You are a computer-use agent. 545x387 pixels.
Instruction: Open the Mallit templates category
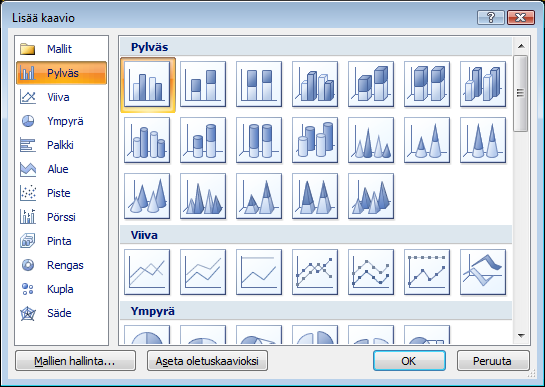[x=62, y=49]
